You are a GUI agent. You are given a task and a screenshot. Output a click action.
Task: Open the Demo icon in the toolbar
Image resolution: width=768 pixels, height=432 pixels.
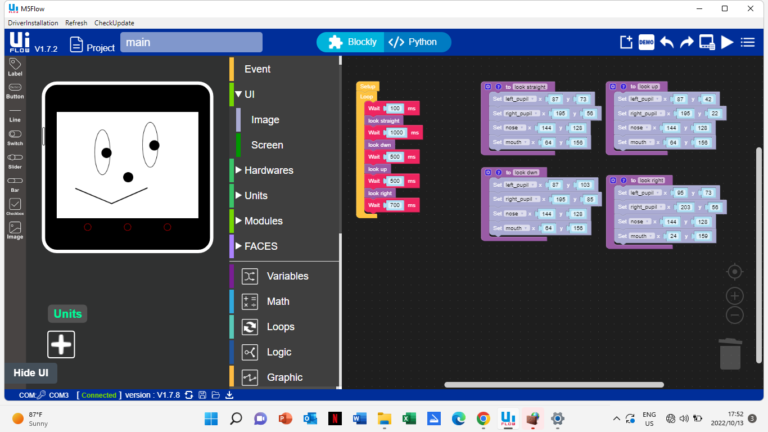click(646, 42)
